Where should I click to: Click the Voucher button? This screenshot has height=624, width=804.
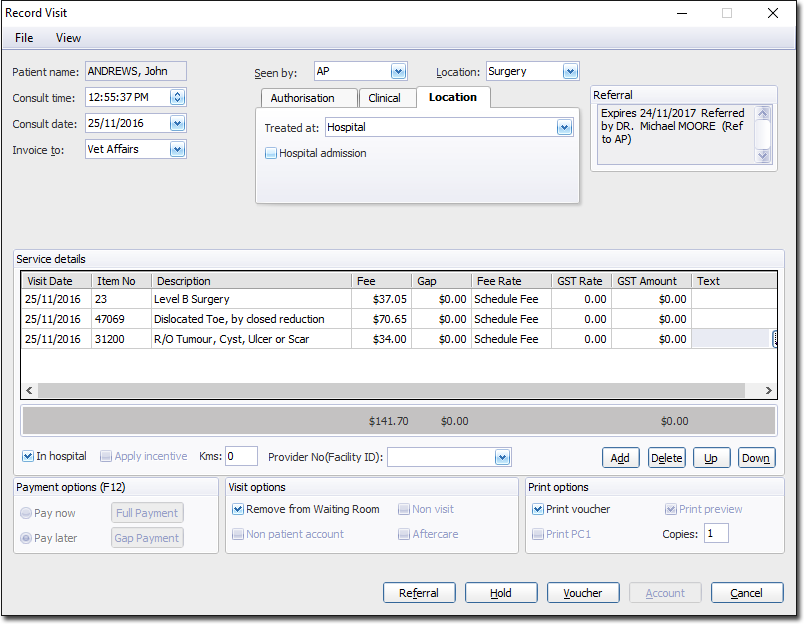[x=583, y=593]
